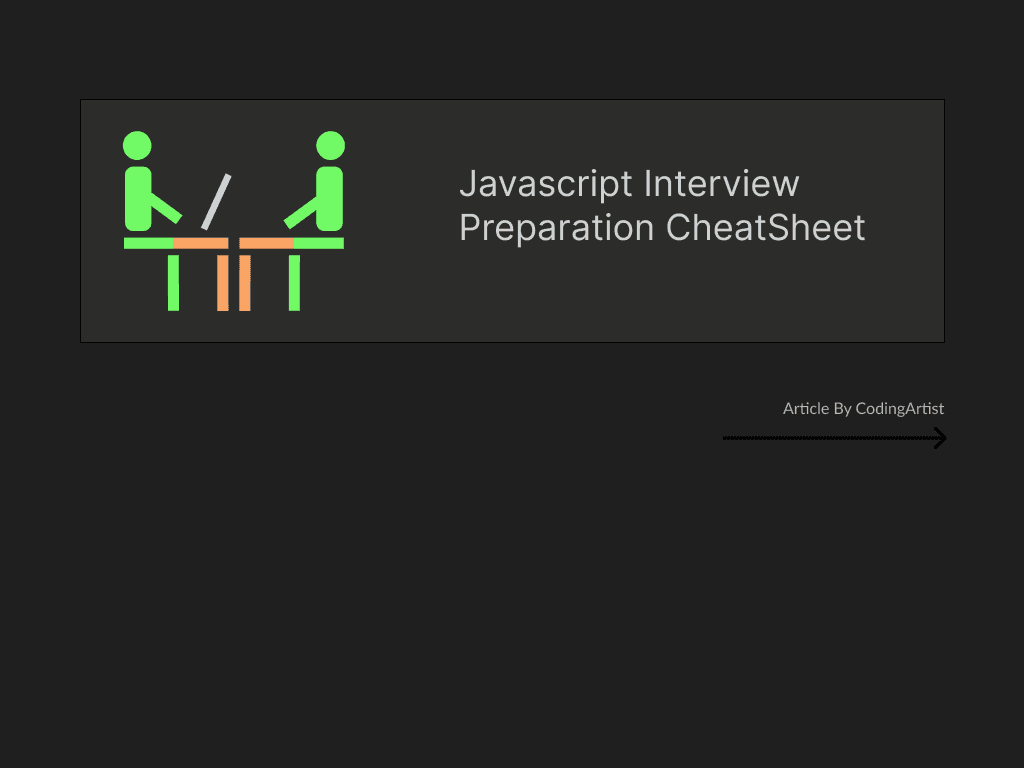Click the arrowhead pointing right

click(940, 438)
